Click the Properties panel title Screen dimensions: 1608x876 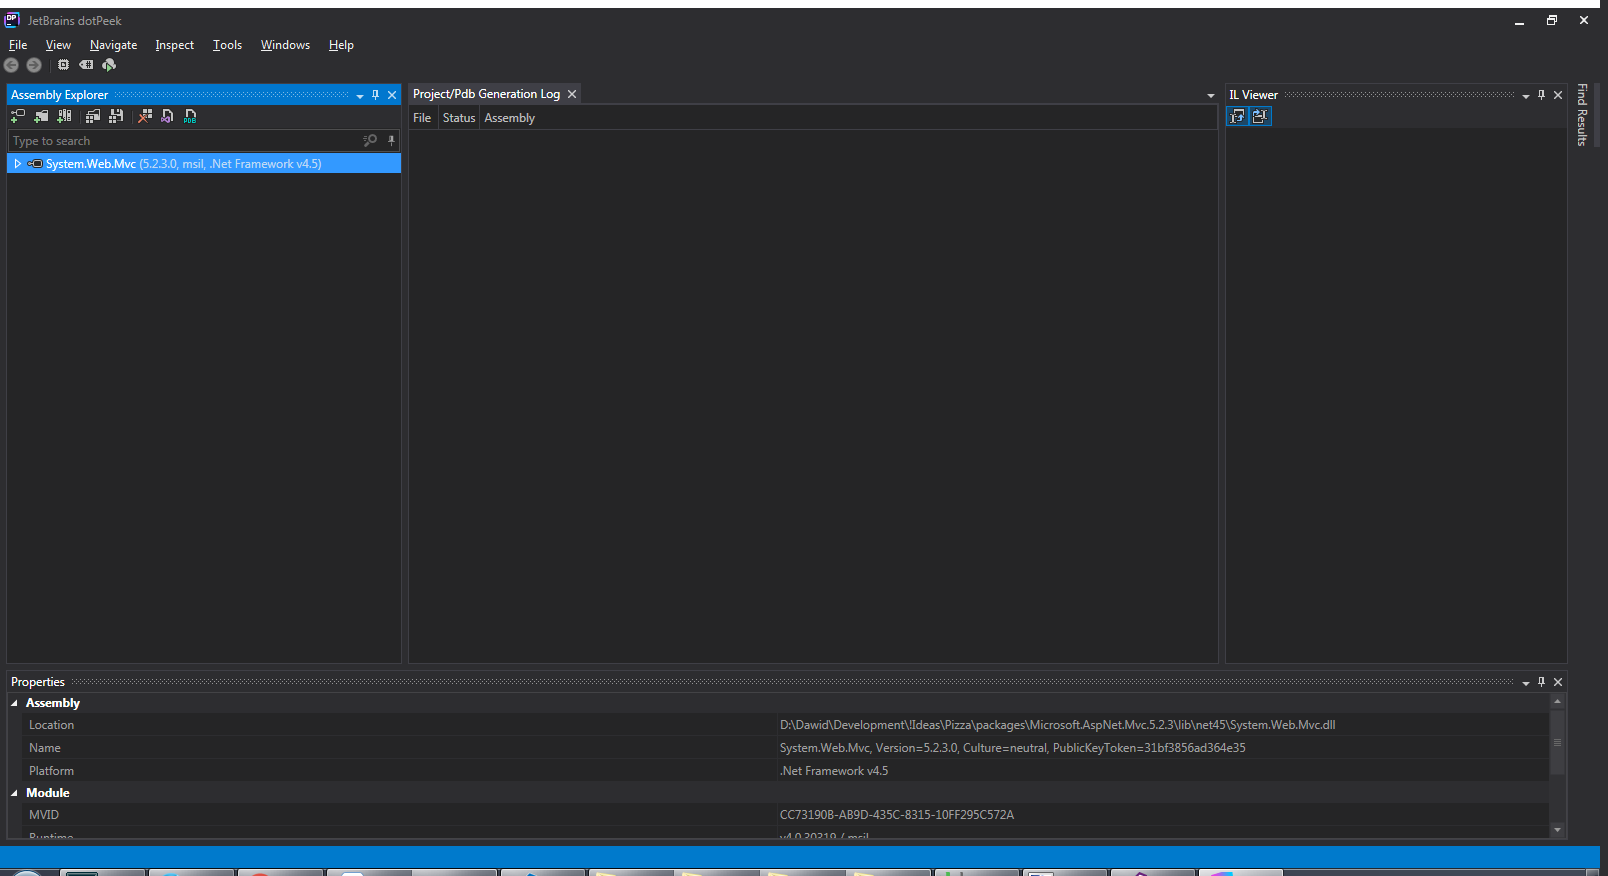click(x=38, y=682)
